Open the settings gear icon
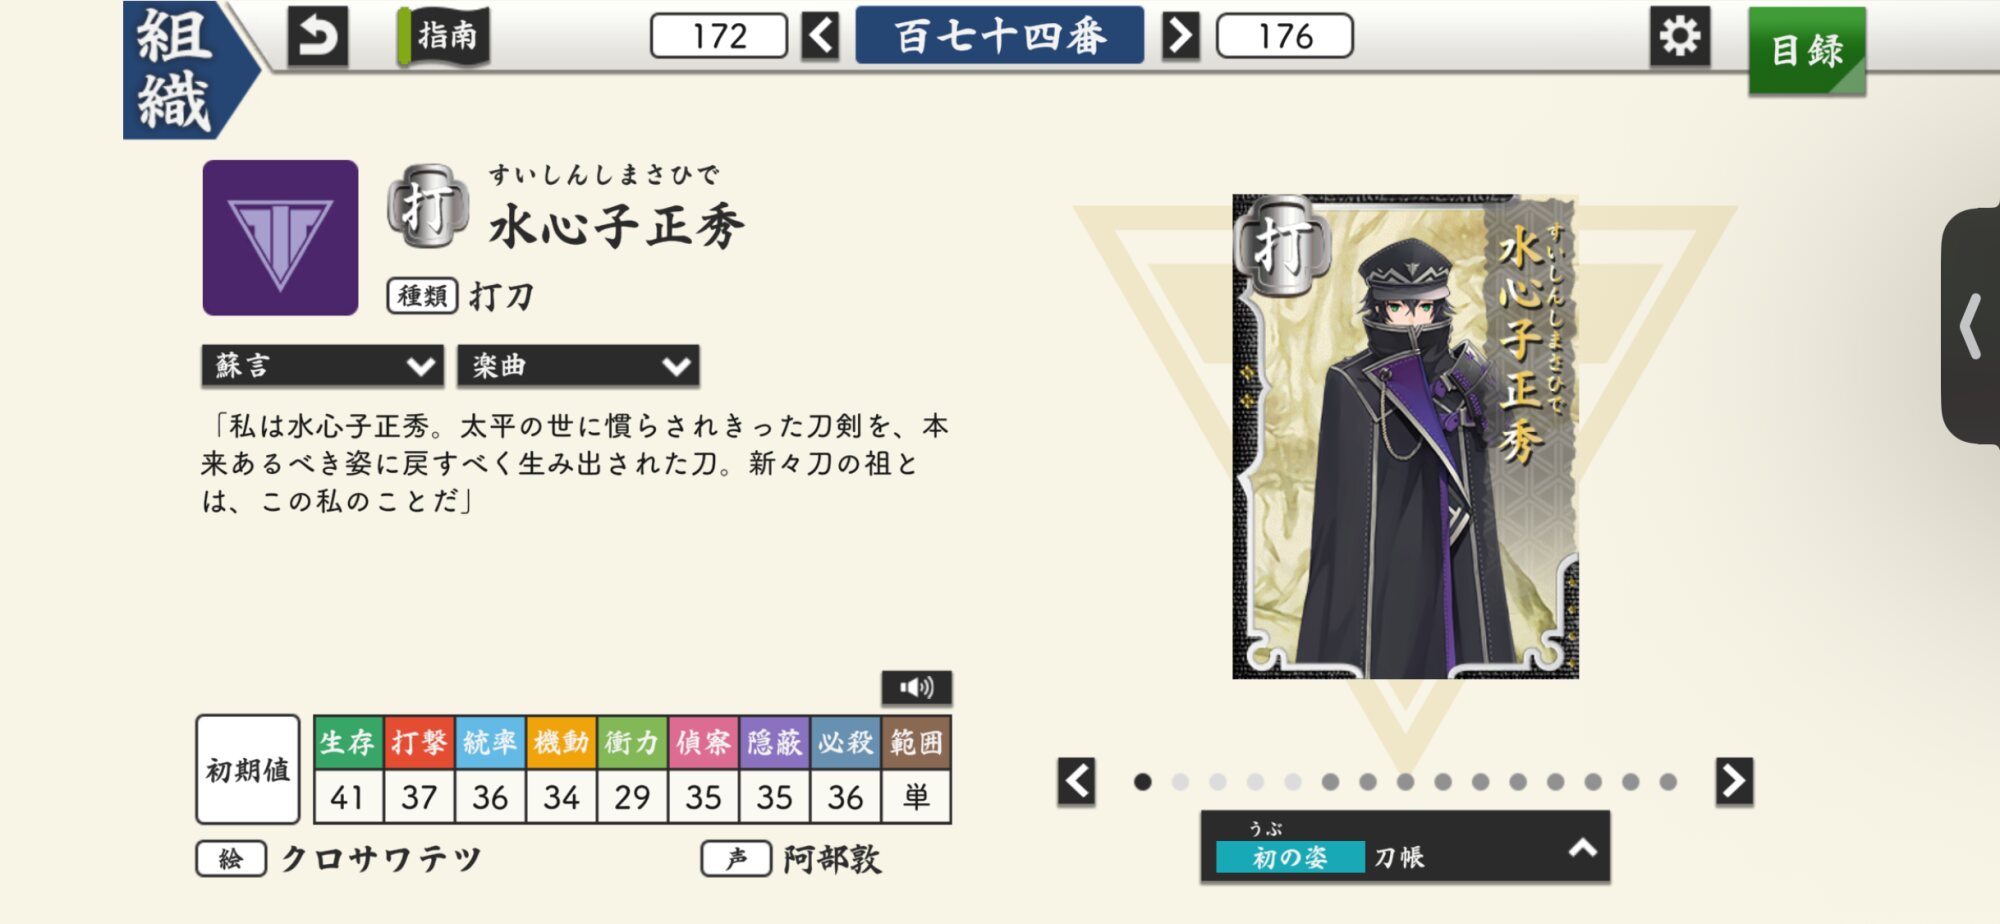The height and width of the screenshot is (924, 2000). pyautogui.click(x=1680, y=37)
